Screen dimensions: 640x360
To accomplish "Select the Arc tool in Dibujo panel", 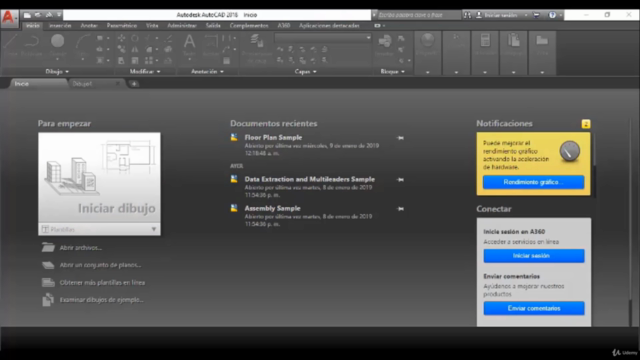I will coord(82,45).
